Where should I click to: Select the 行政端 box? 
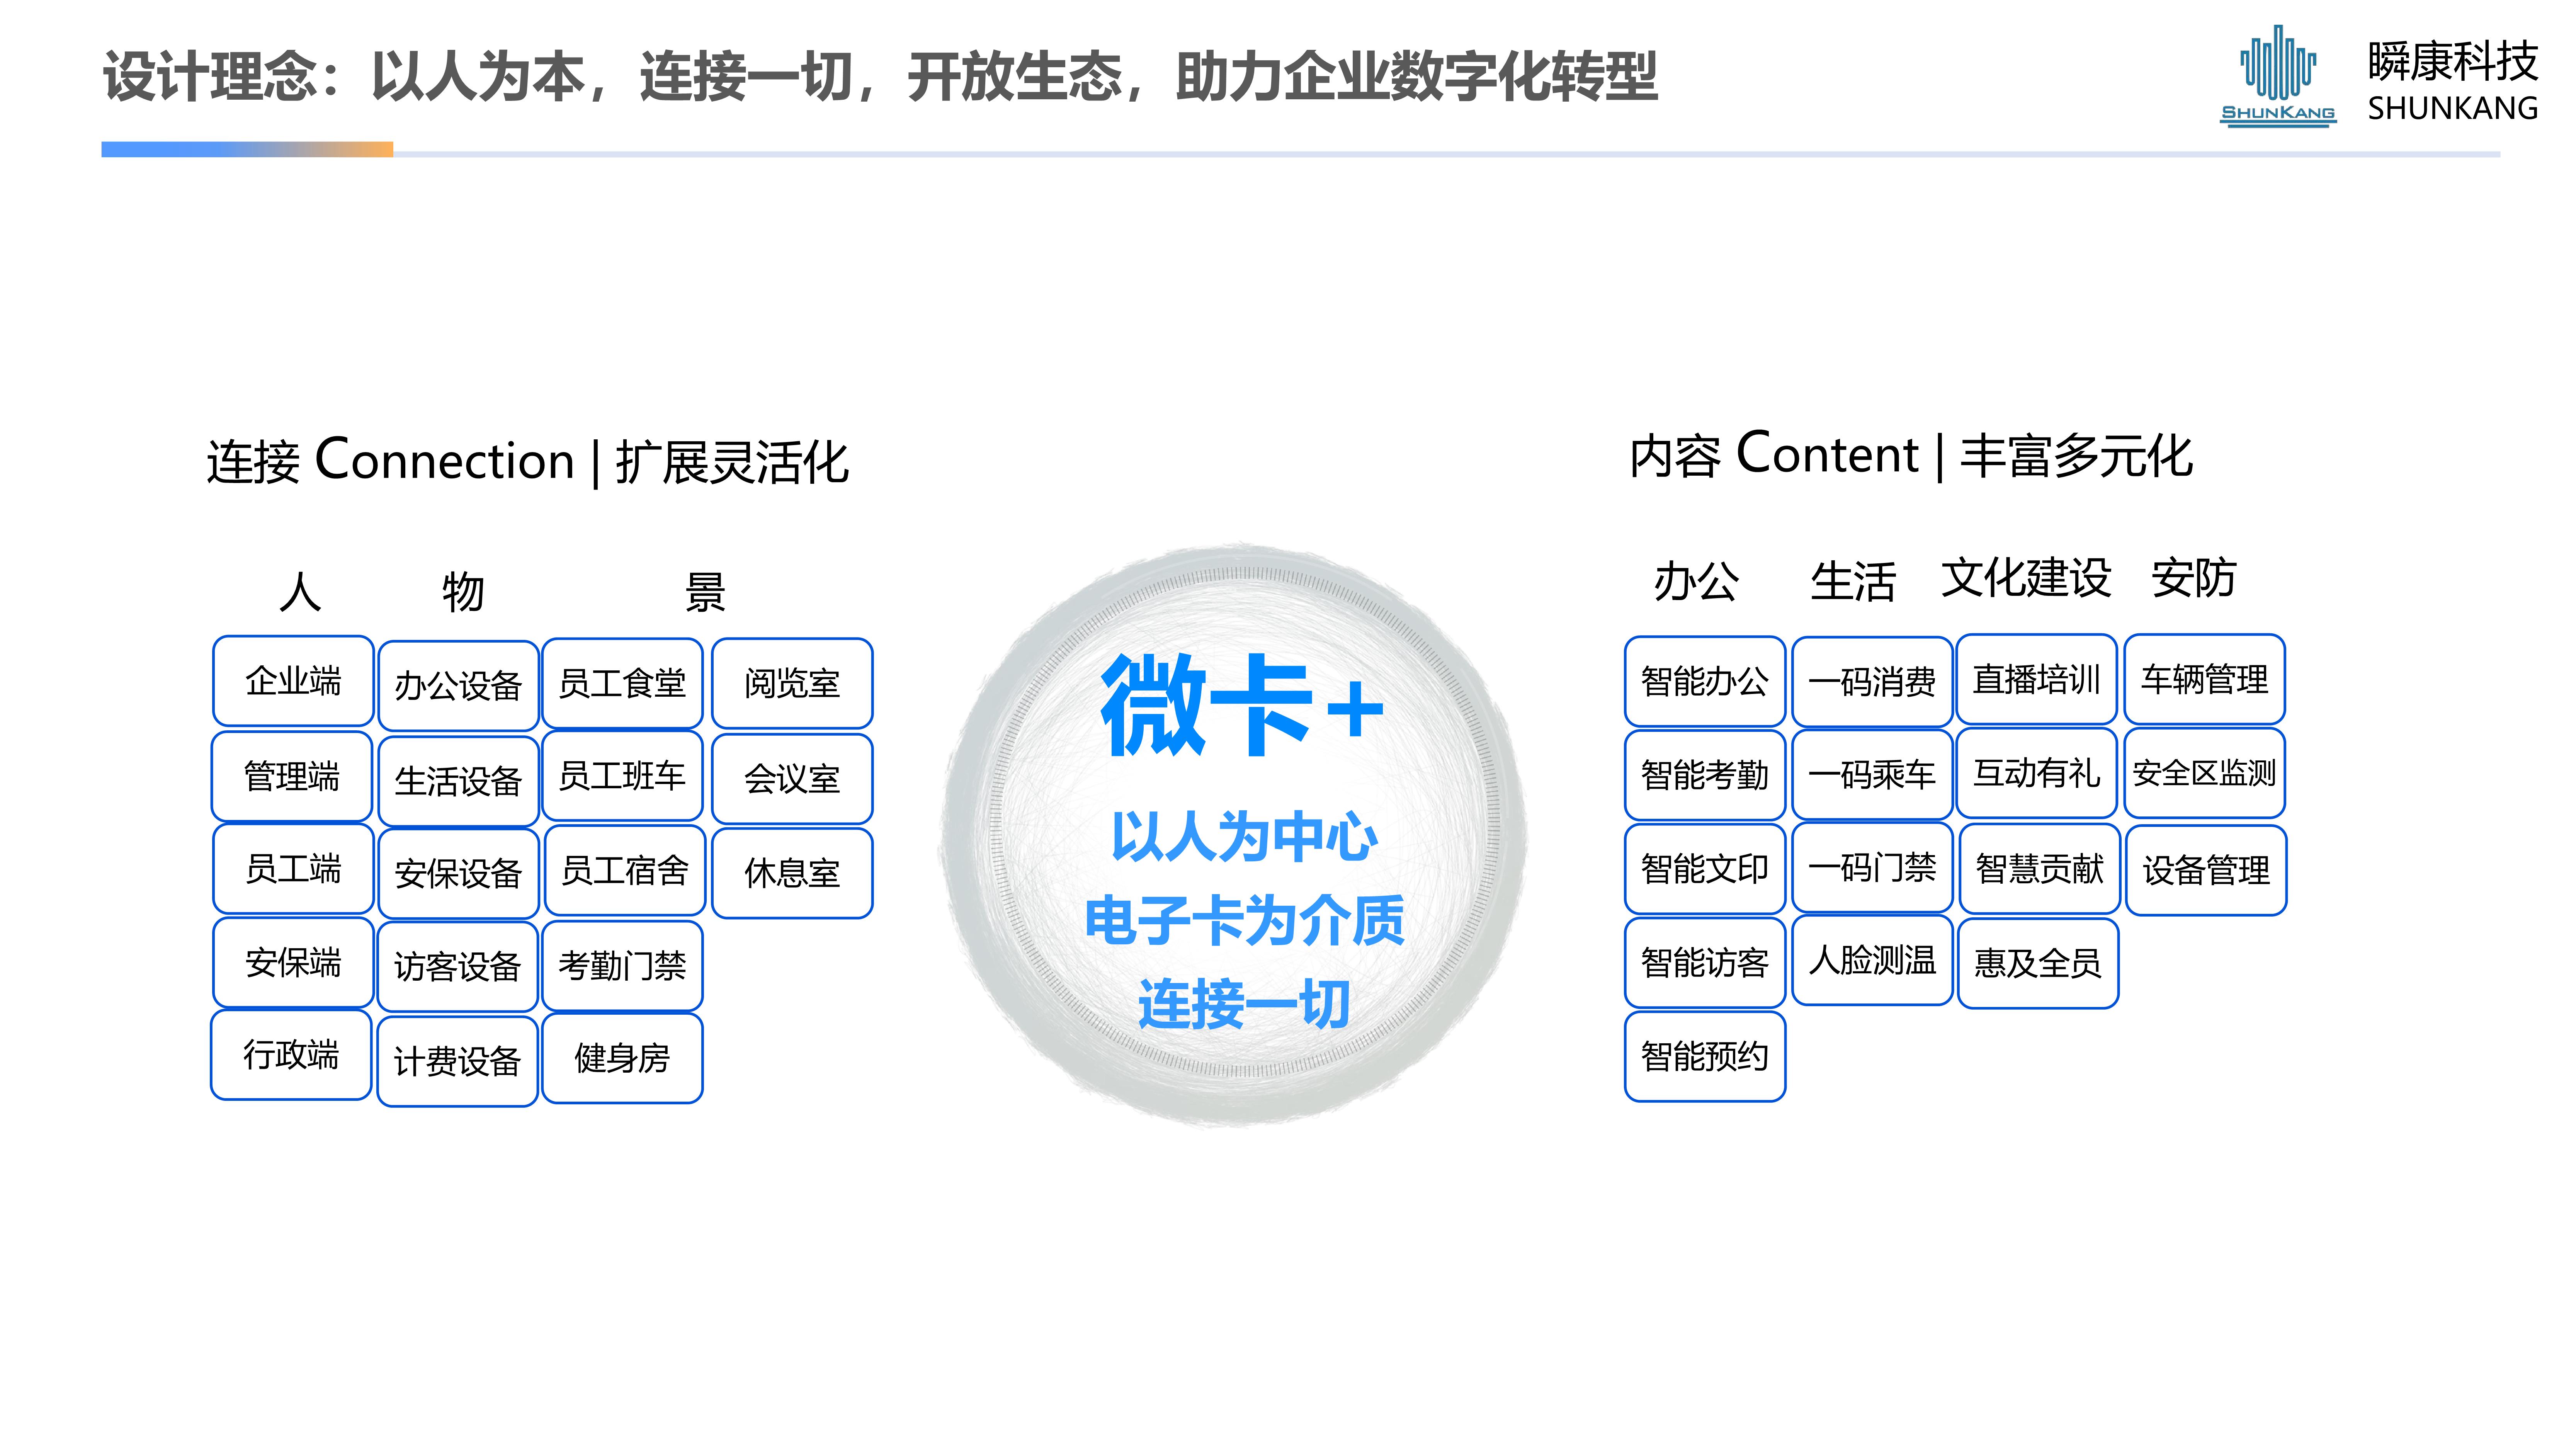291,1055
